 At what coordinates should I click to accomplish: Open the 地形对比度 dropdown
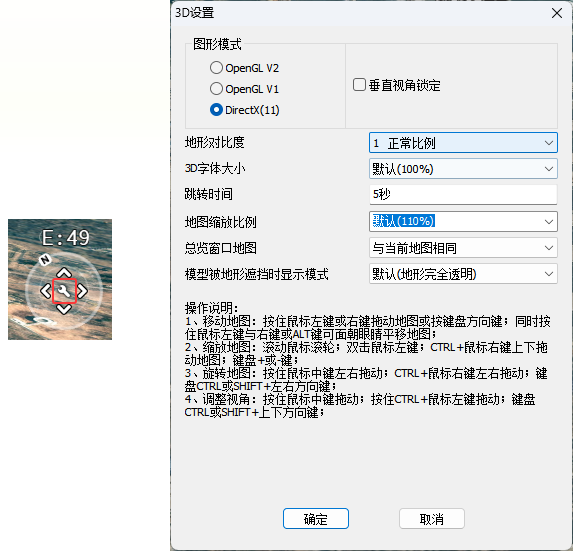pos(463,143)
